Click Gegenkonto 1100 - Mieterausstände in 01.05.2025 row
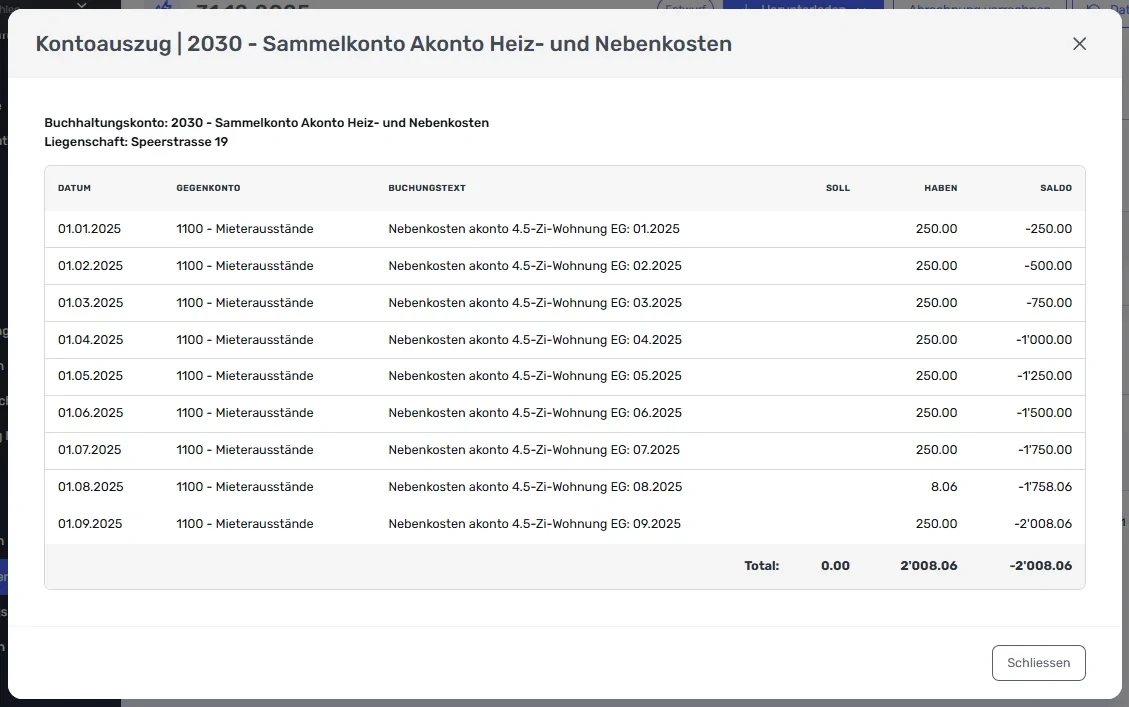 tap(245, 376)
